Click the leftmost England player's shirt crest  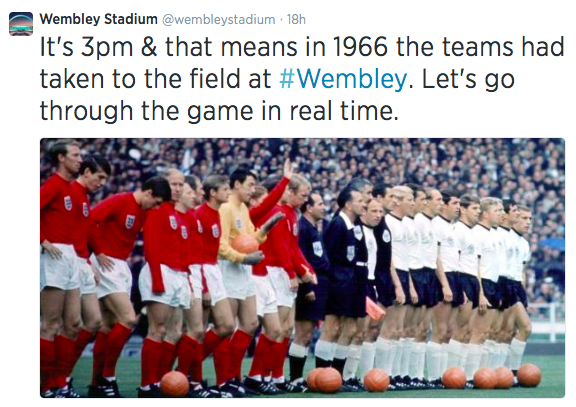coord(68,203)
